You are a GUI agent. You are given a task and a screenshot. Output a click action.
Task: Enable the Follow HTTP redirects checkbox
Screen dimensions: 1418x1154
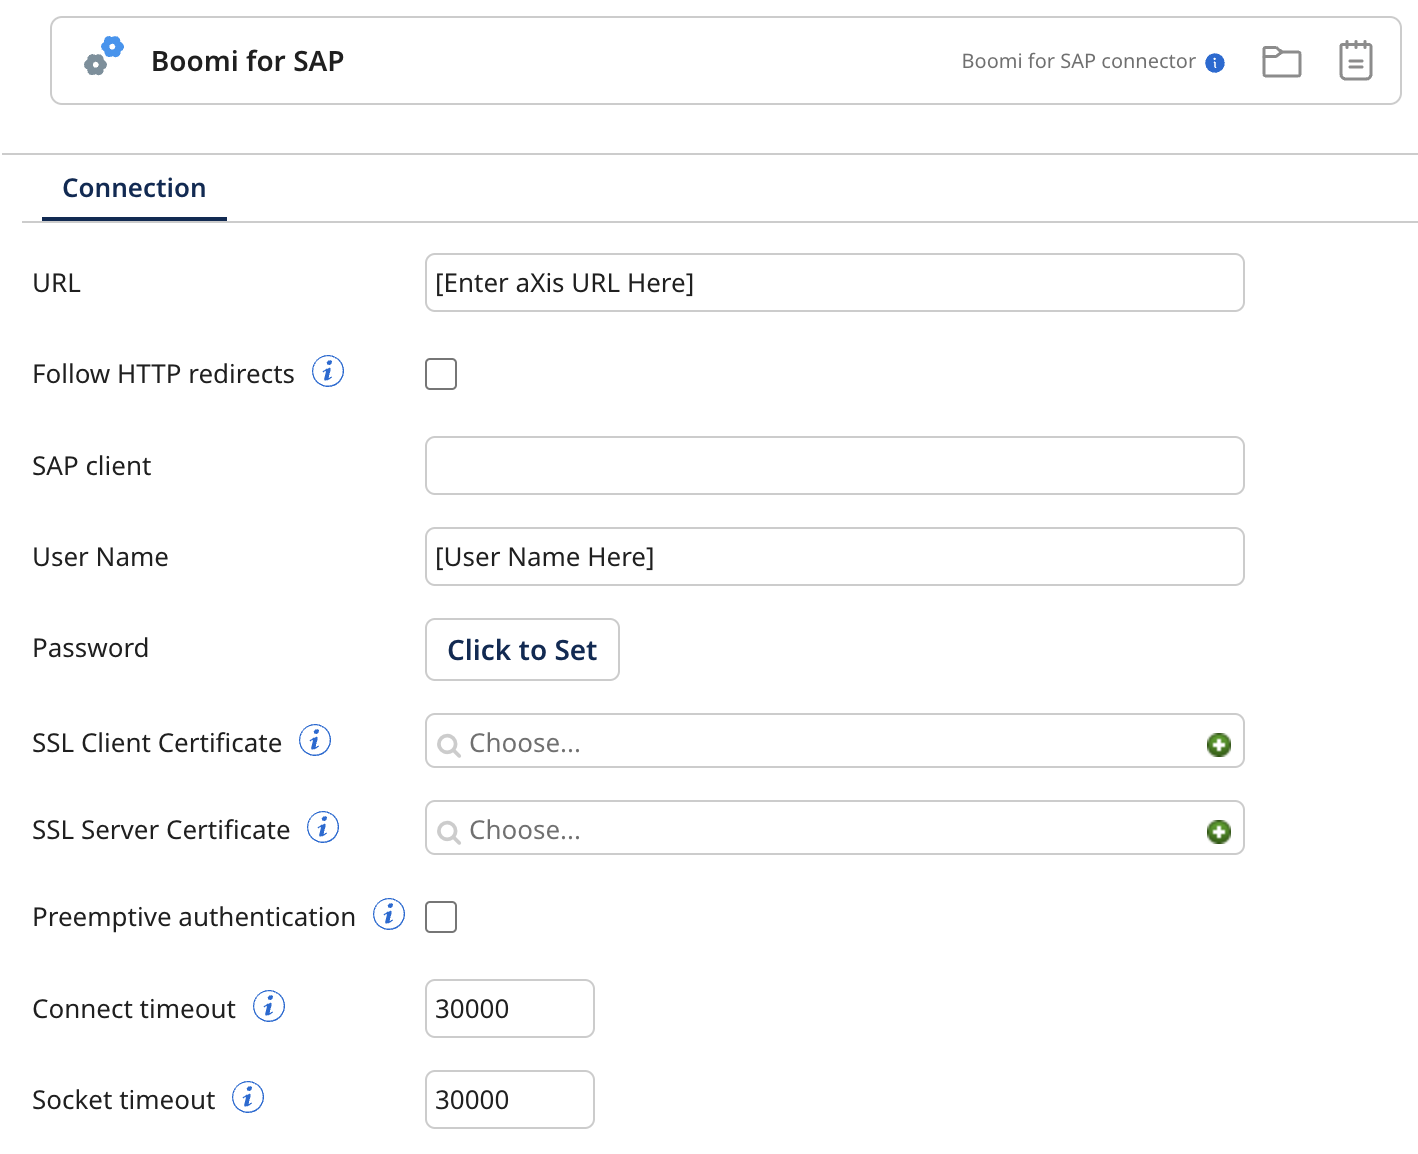click(441, 373)
